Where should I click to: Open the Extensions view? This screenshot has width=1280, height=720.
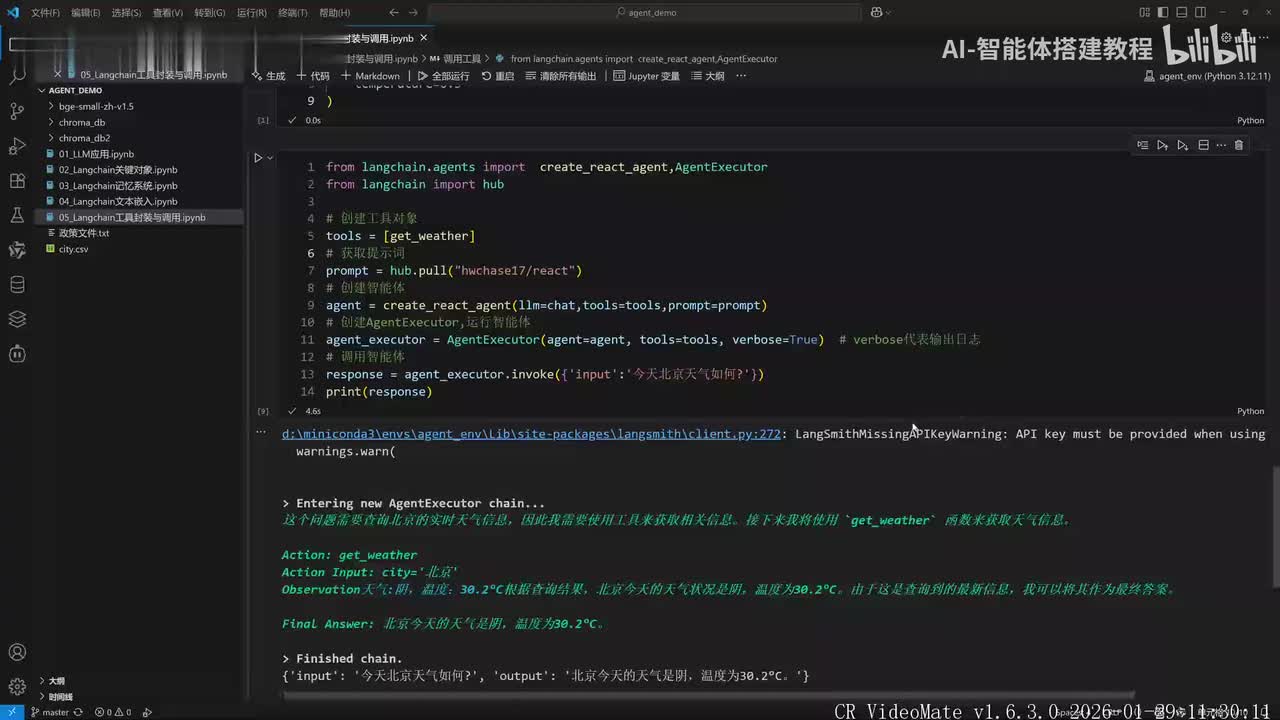click(x=17, y=181)
